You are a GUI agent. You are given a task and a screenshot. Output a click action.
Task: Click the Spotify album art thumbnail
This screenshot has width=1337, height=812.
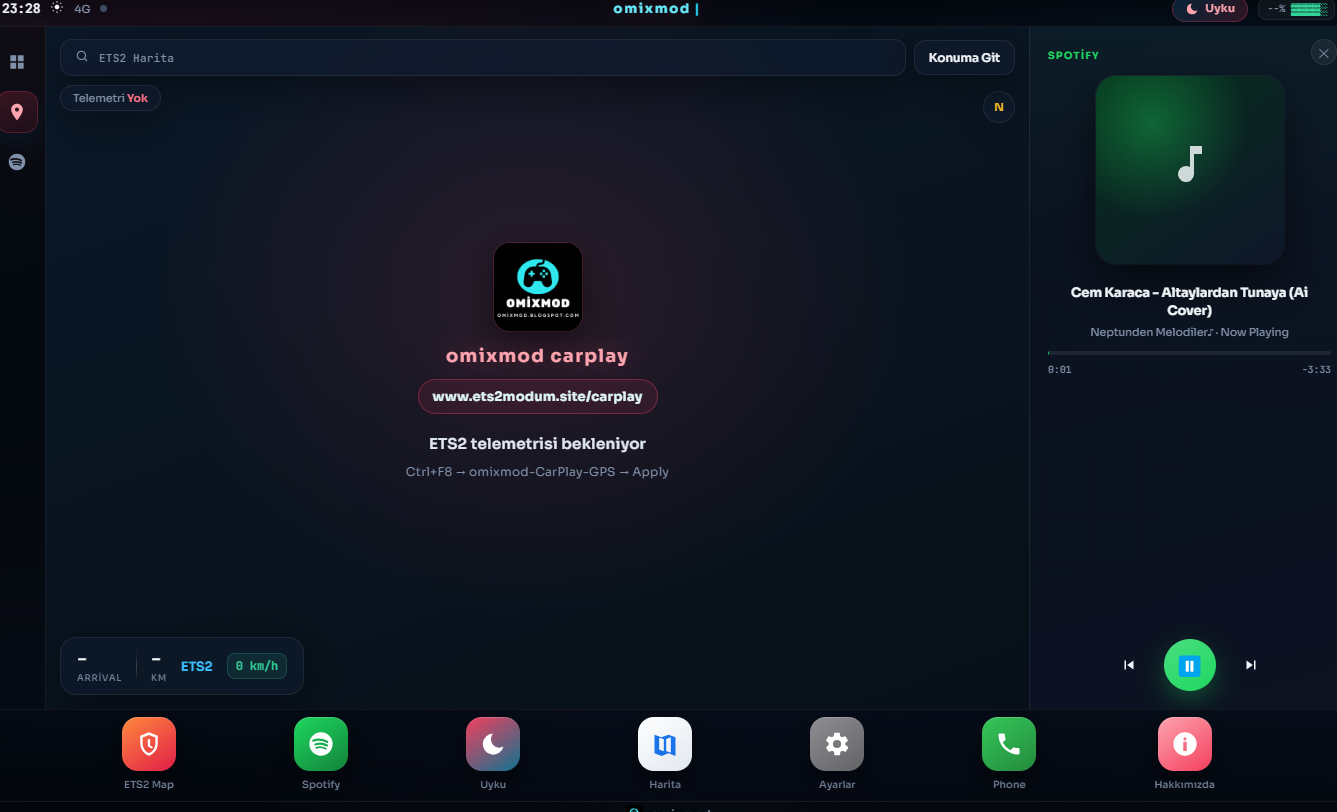point(1190,169)
